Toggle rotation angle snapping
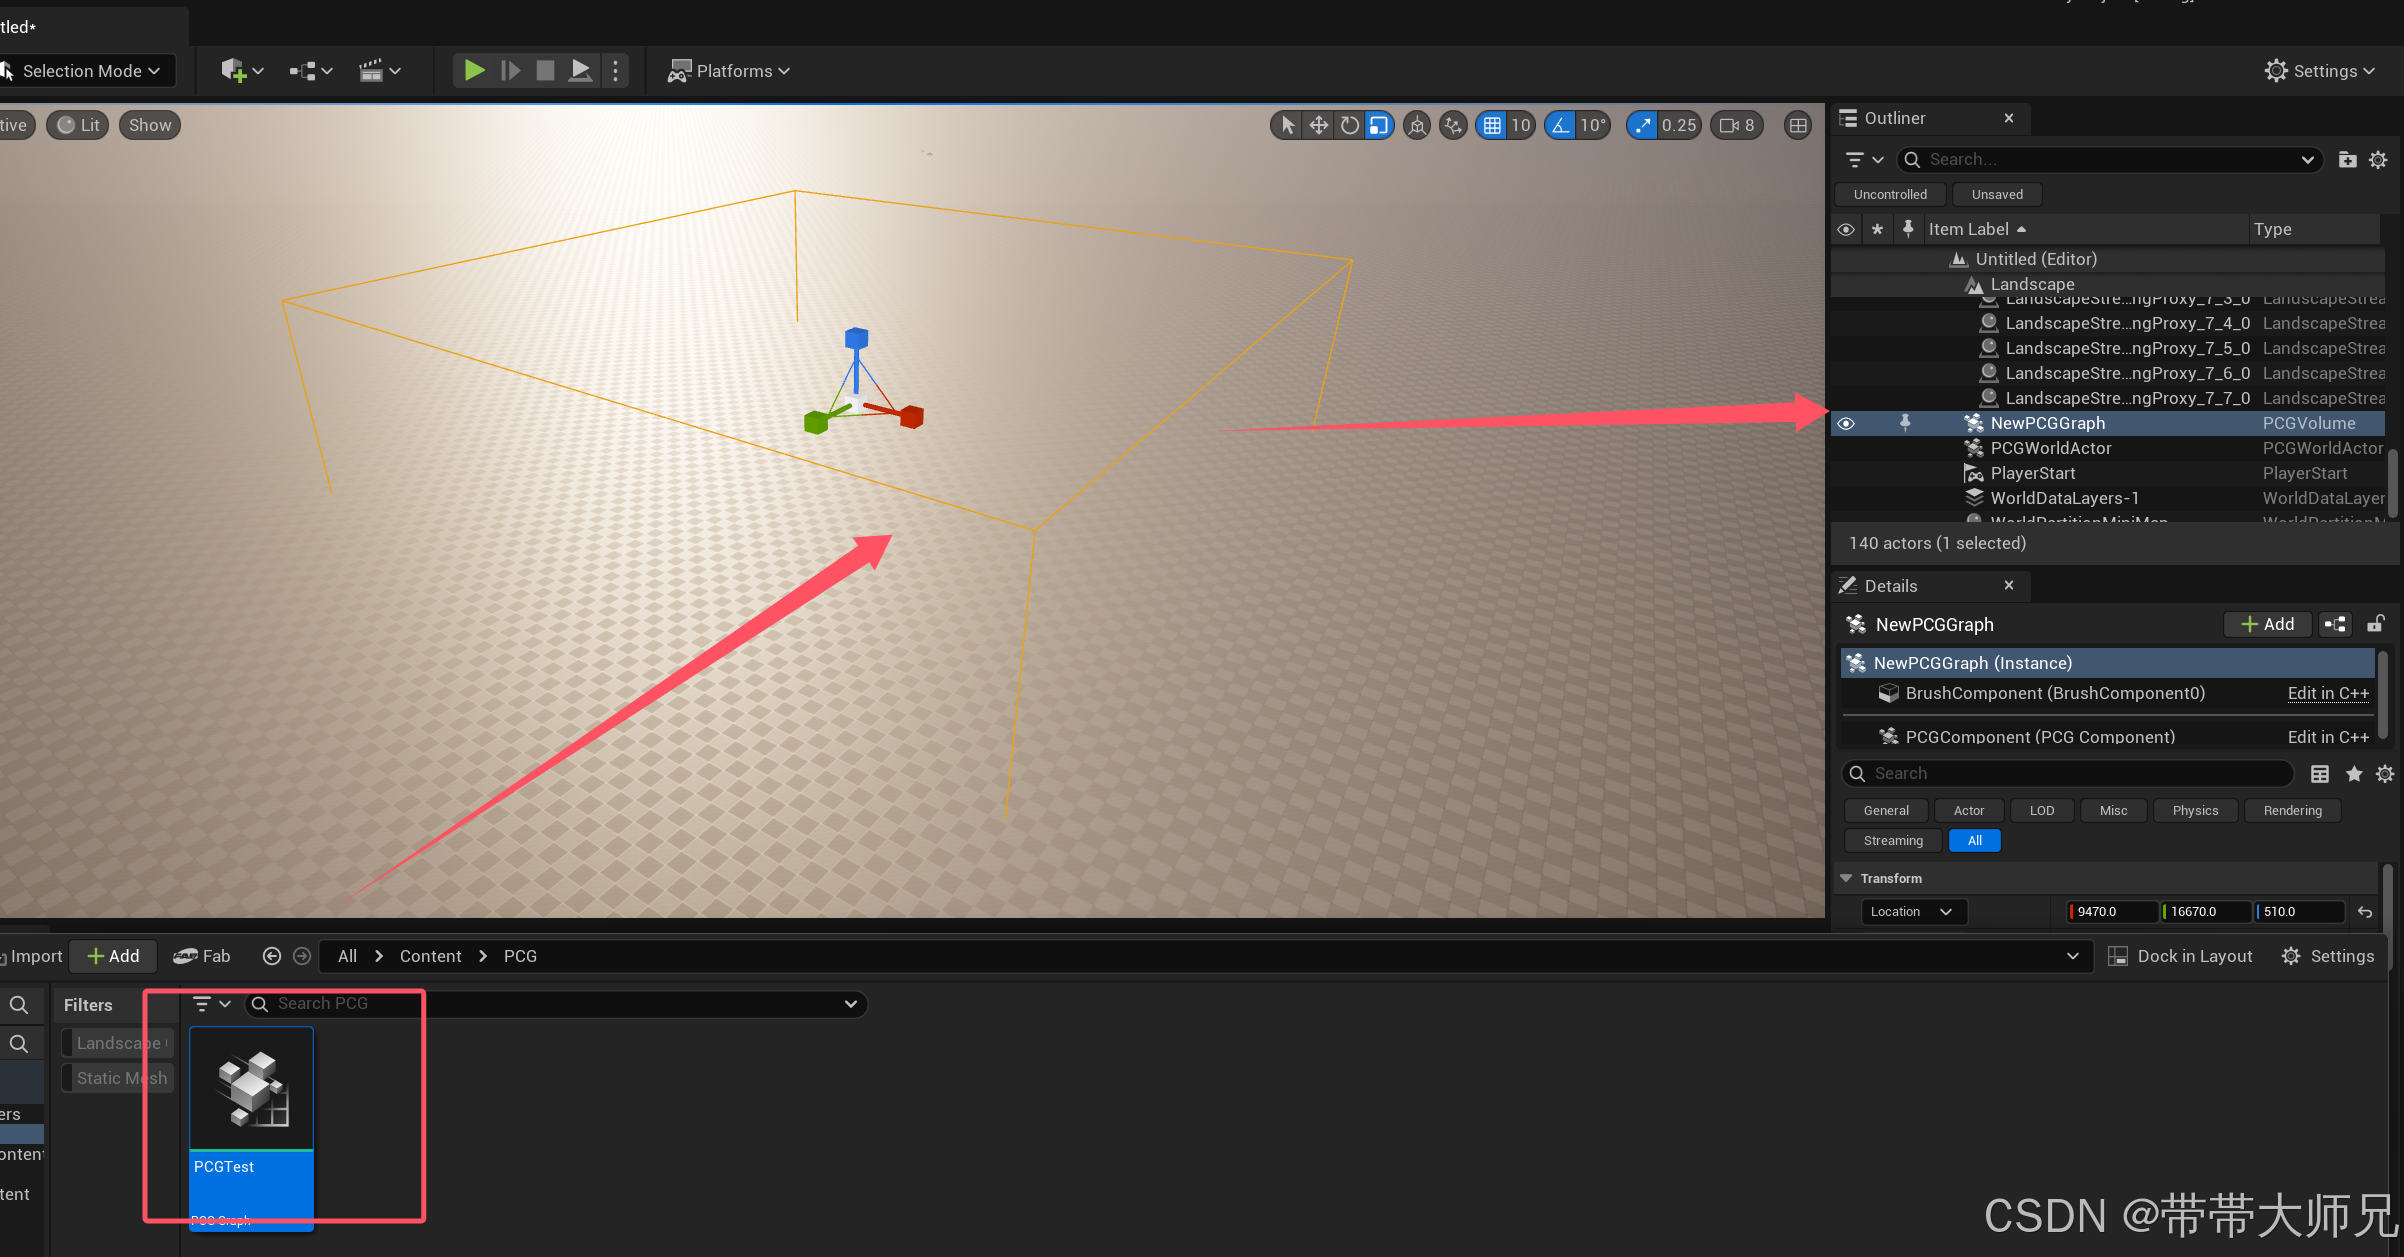2404x1257 pixels. [1561, 125]
